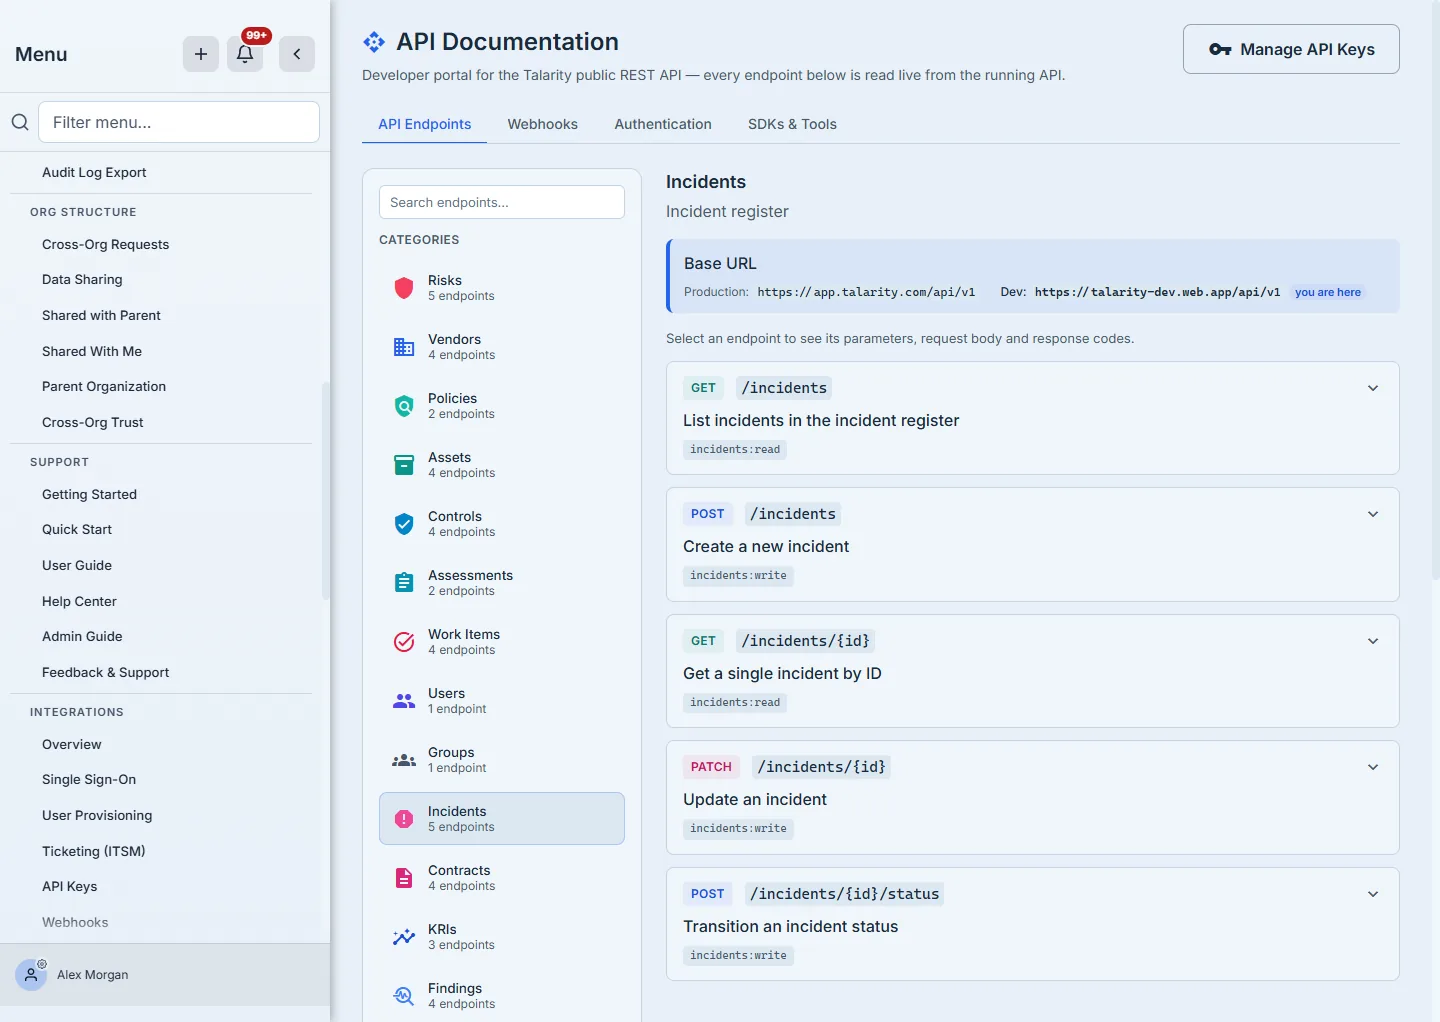Open the SDKs & Tools tab
The height and width of the screenshot is (1022, 1440).
792,124
